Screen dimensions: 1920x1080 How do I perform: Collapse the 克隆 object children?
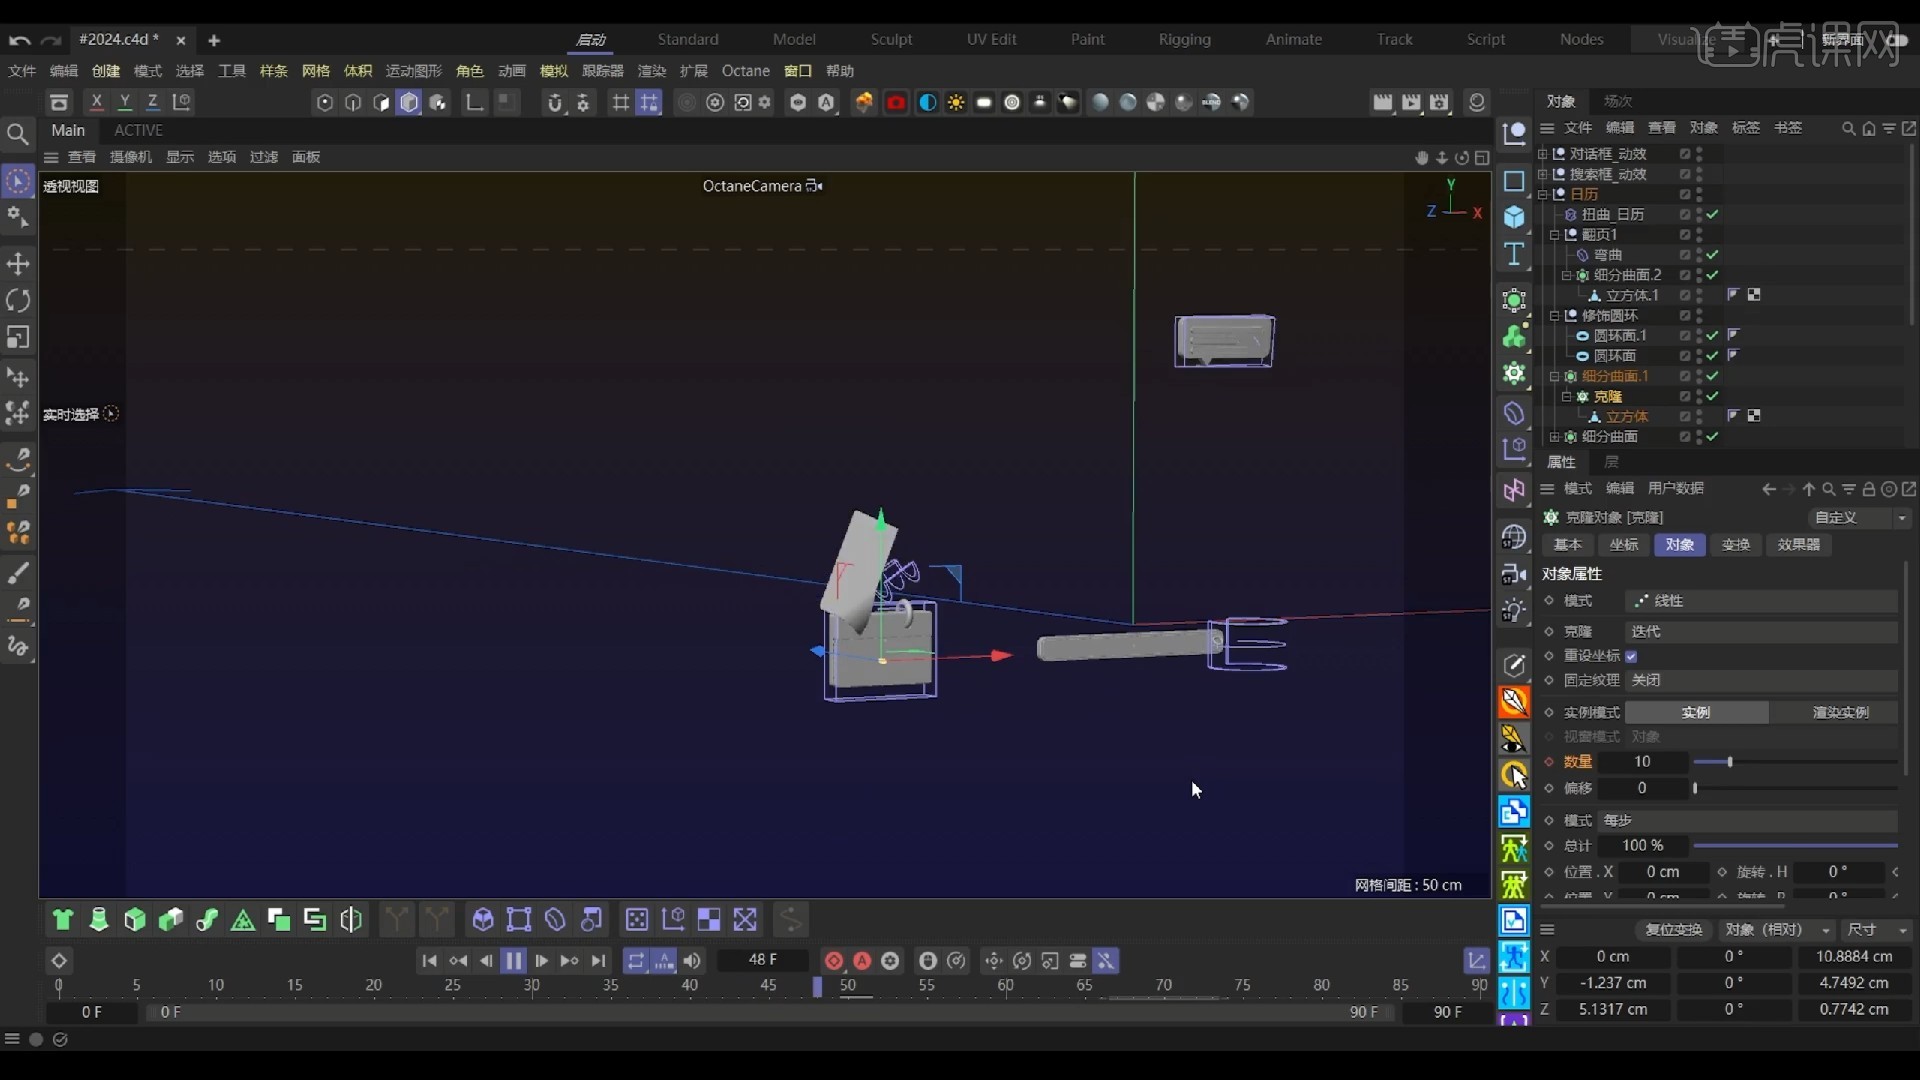point(1566,397)
